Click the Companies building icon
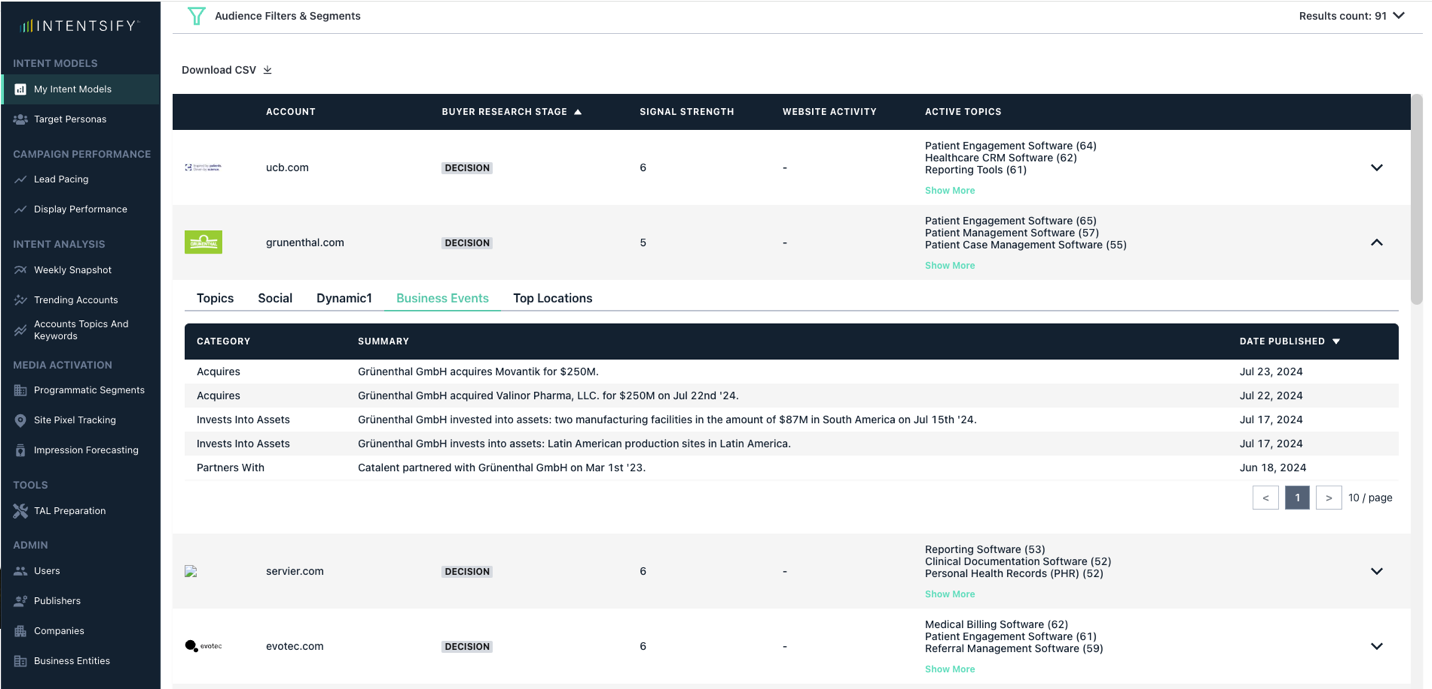Screen dimensions: 1432x689 [x=20, y=631]
